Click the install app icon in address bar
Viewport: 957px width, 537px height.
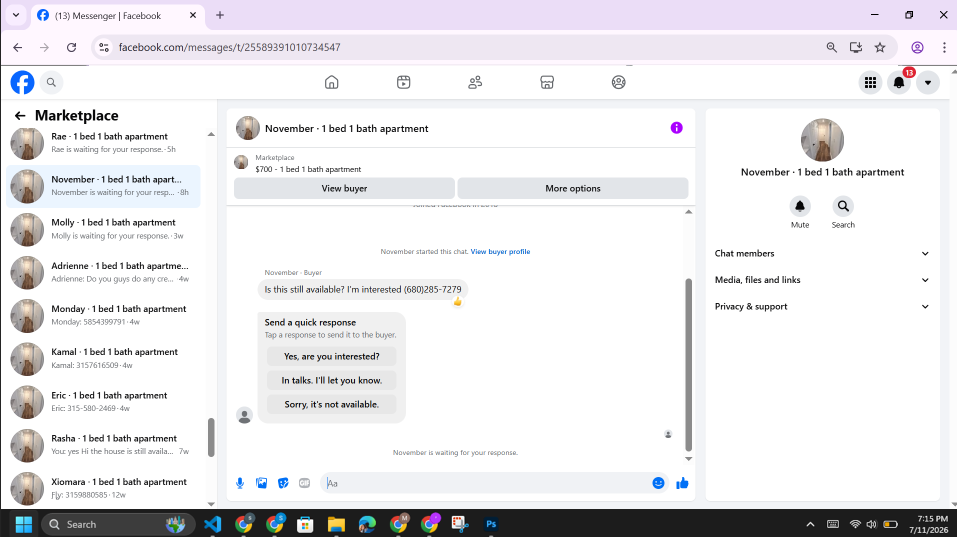(856, 47)
